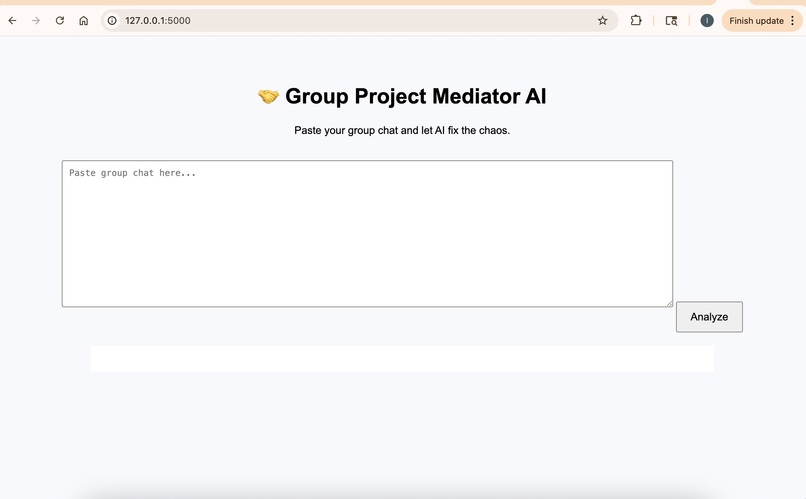Click into the Paste group chat textarea

(367, 234)
